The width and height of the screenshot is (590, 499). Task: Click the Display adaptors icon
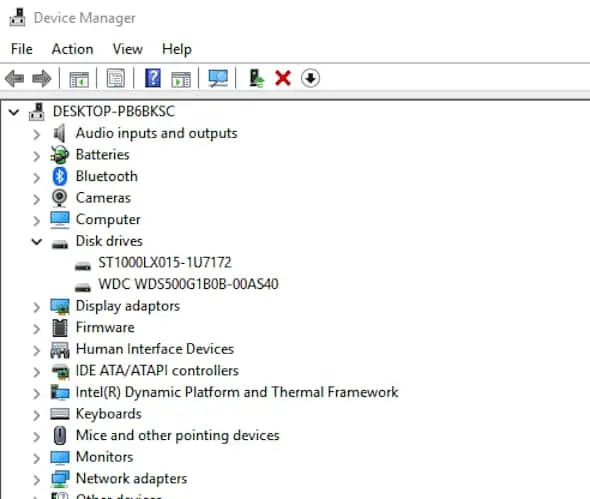[x=60, y=306]
